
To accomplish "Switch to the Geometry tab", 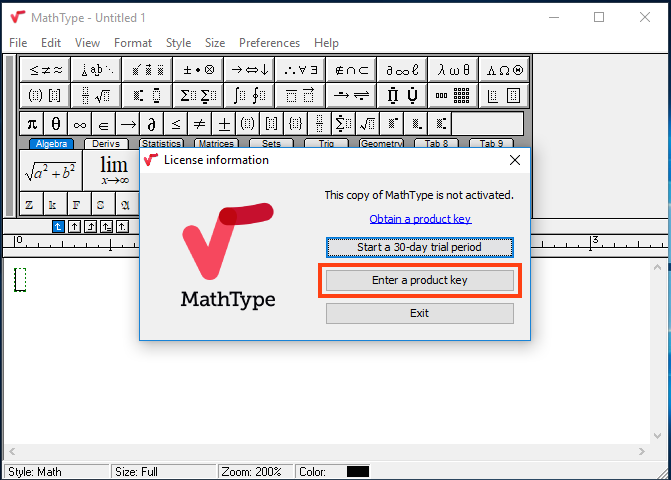I will (381, 144).
